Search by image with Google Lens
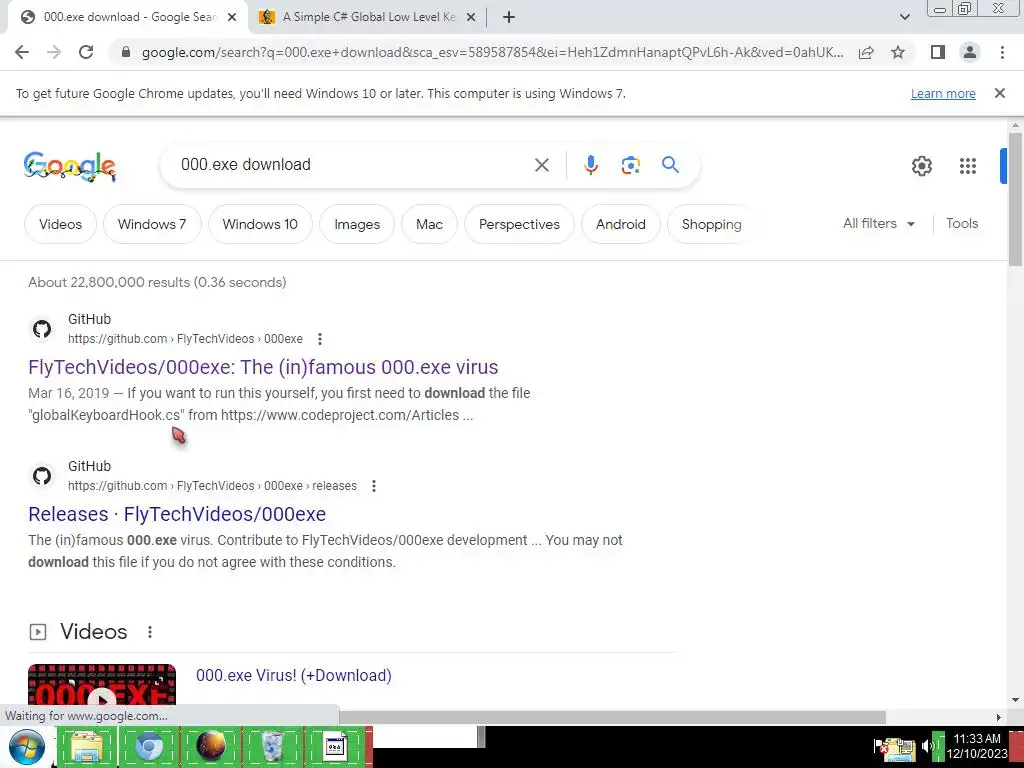1024x768 pixels. [630, 165]
